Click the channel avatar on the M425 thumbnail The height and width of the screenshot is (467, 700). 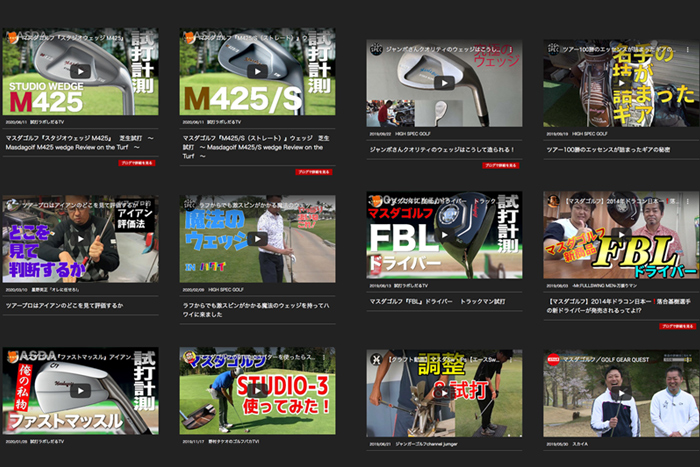12,37
